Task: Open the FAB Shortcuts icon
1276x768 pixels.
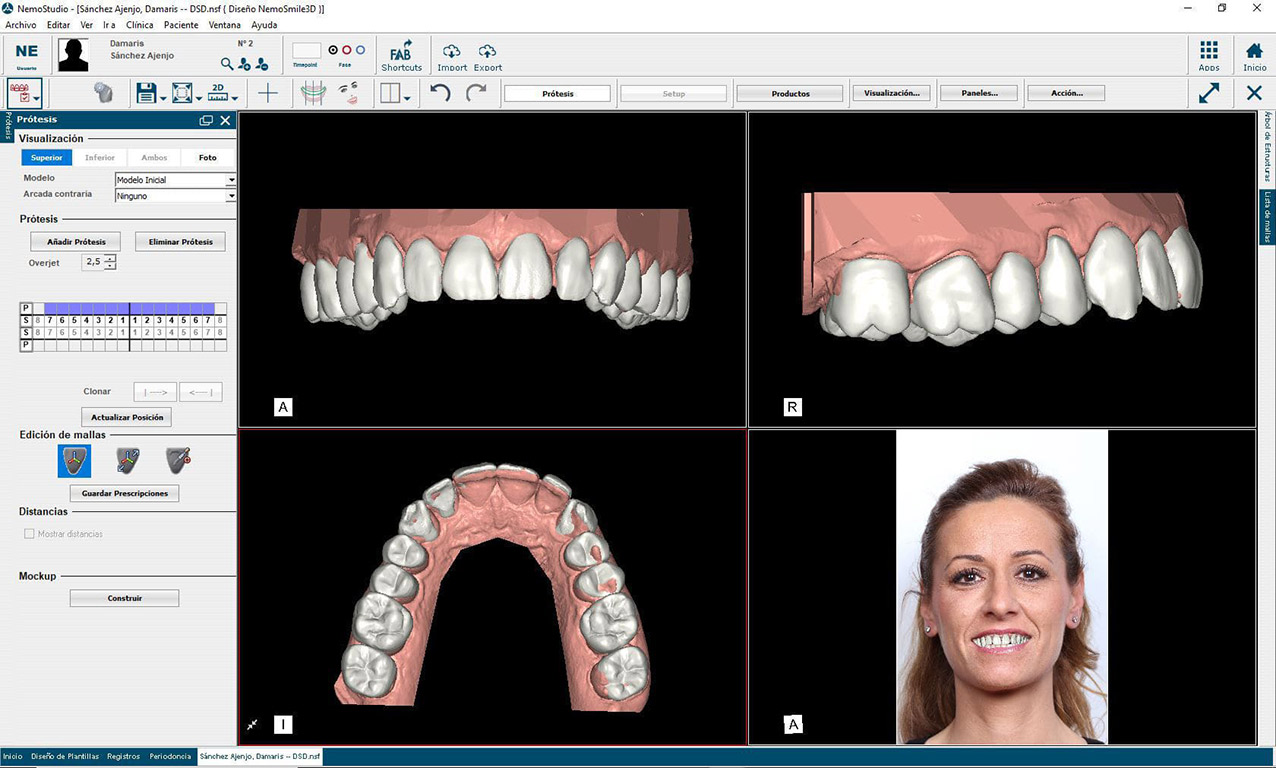Action: coord(401,55)
